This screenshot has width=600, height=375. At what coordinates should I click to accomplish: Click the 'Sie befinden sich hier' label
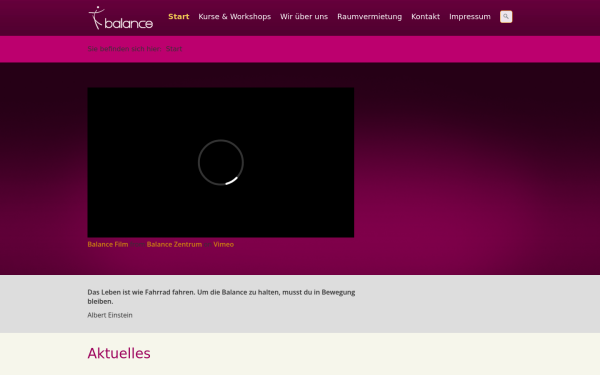pyautogui.click(x=124, y=49)
